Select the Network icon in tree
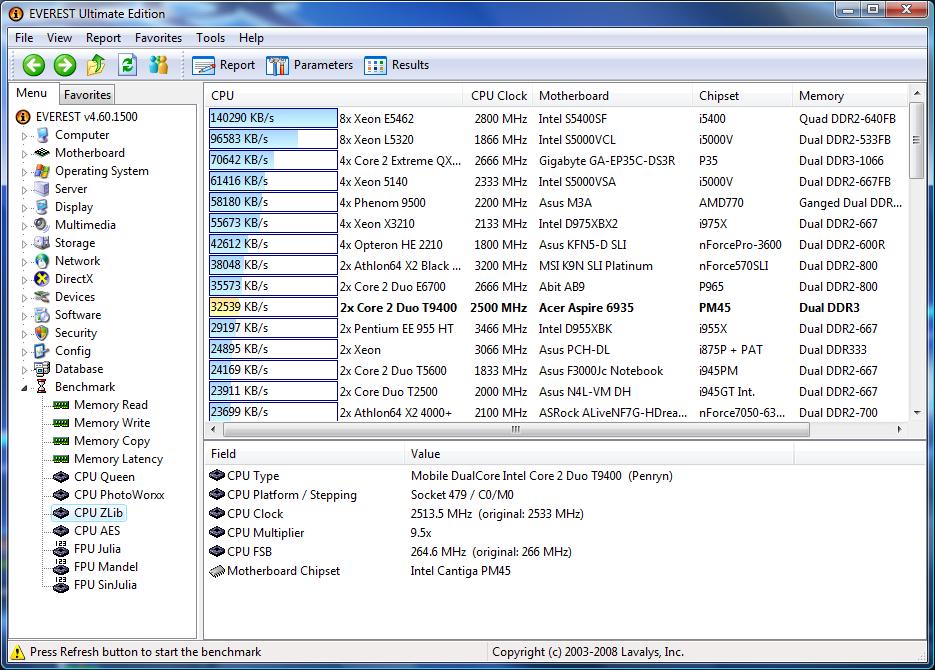This screenshot has width=935, height=670. click(x=41, y=261)
